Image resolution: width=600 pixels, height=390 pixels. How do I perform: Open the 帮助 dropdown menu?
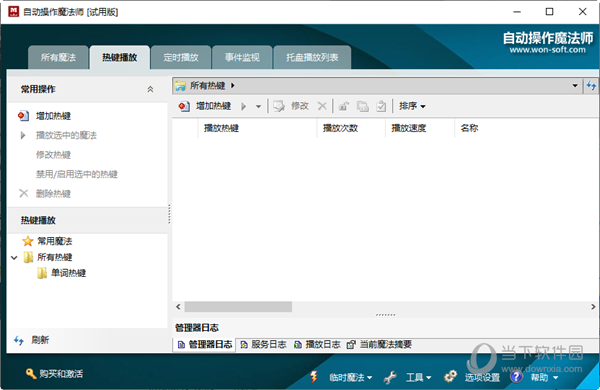544,377
